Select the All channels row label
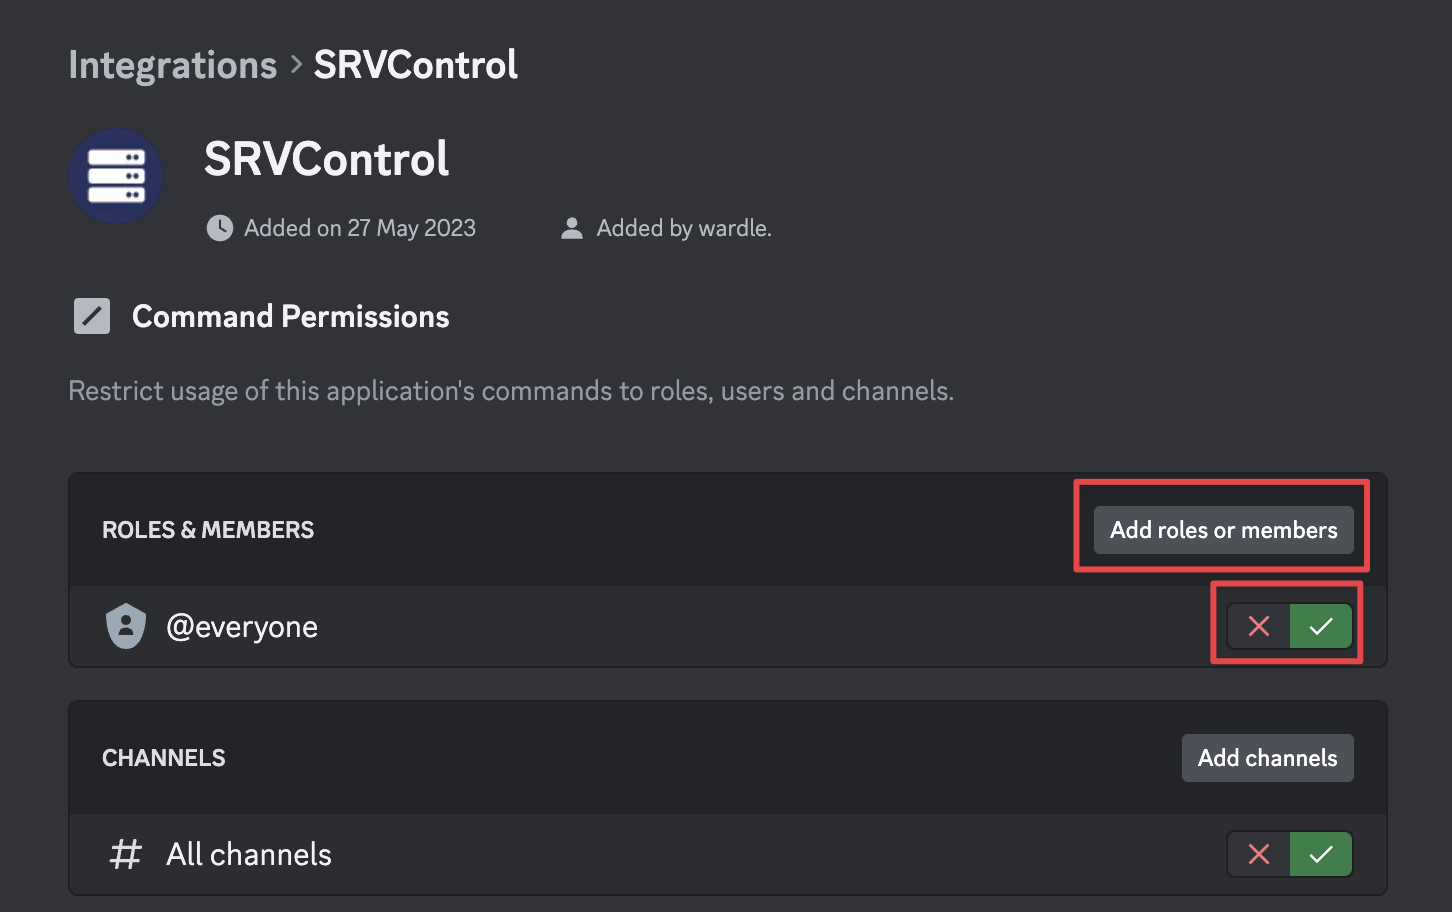Screen dimensions: 1452x912 [249, 855]
